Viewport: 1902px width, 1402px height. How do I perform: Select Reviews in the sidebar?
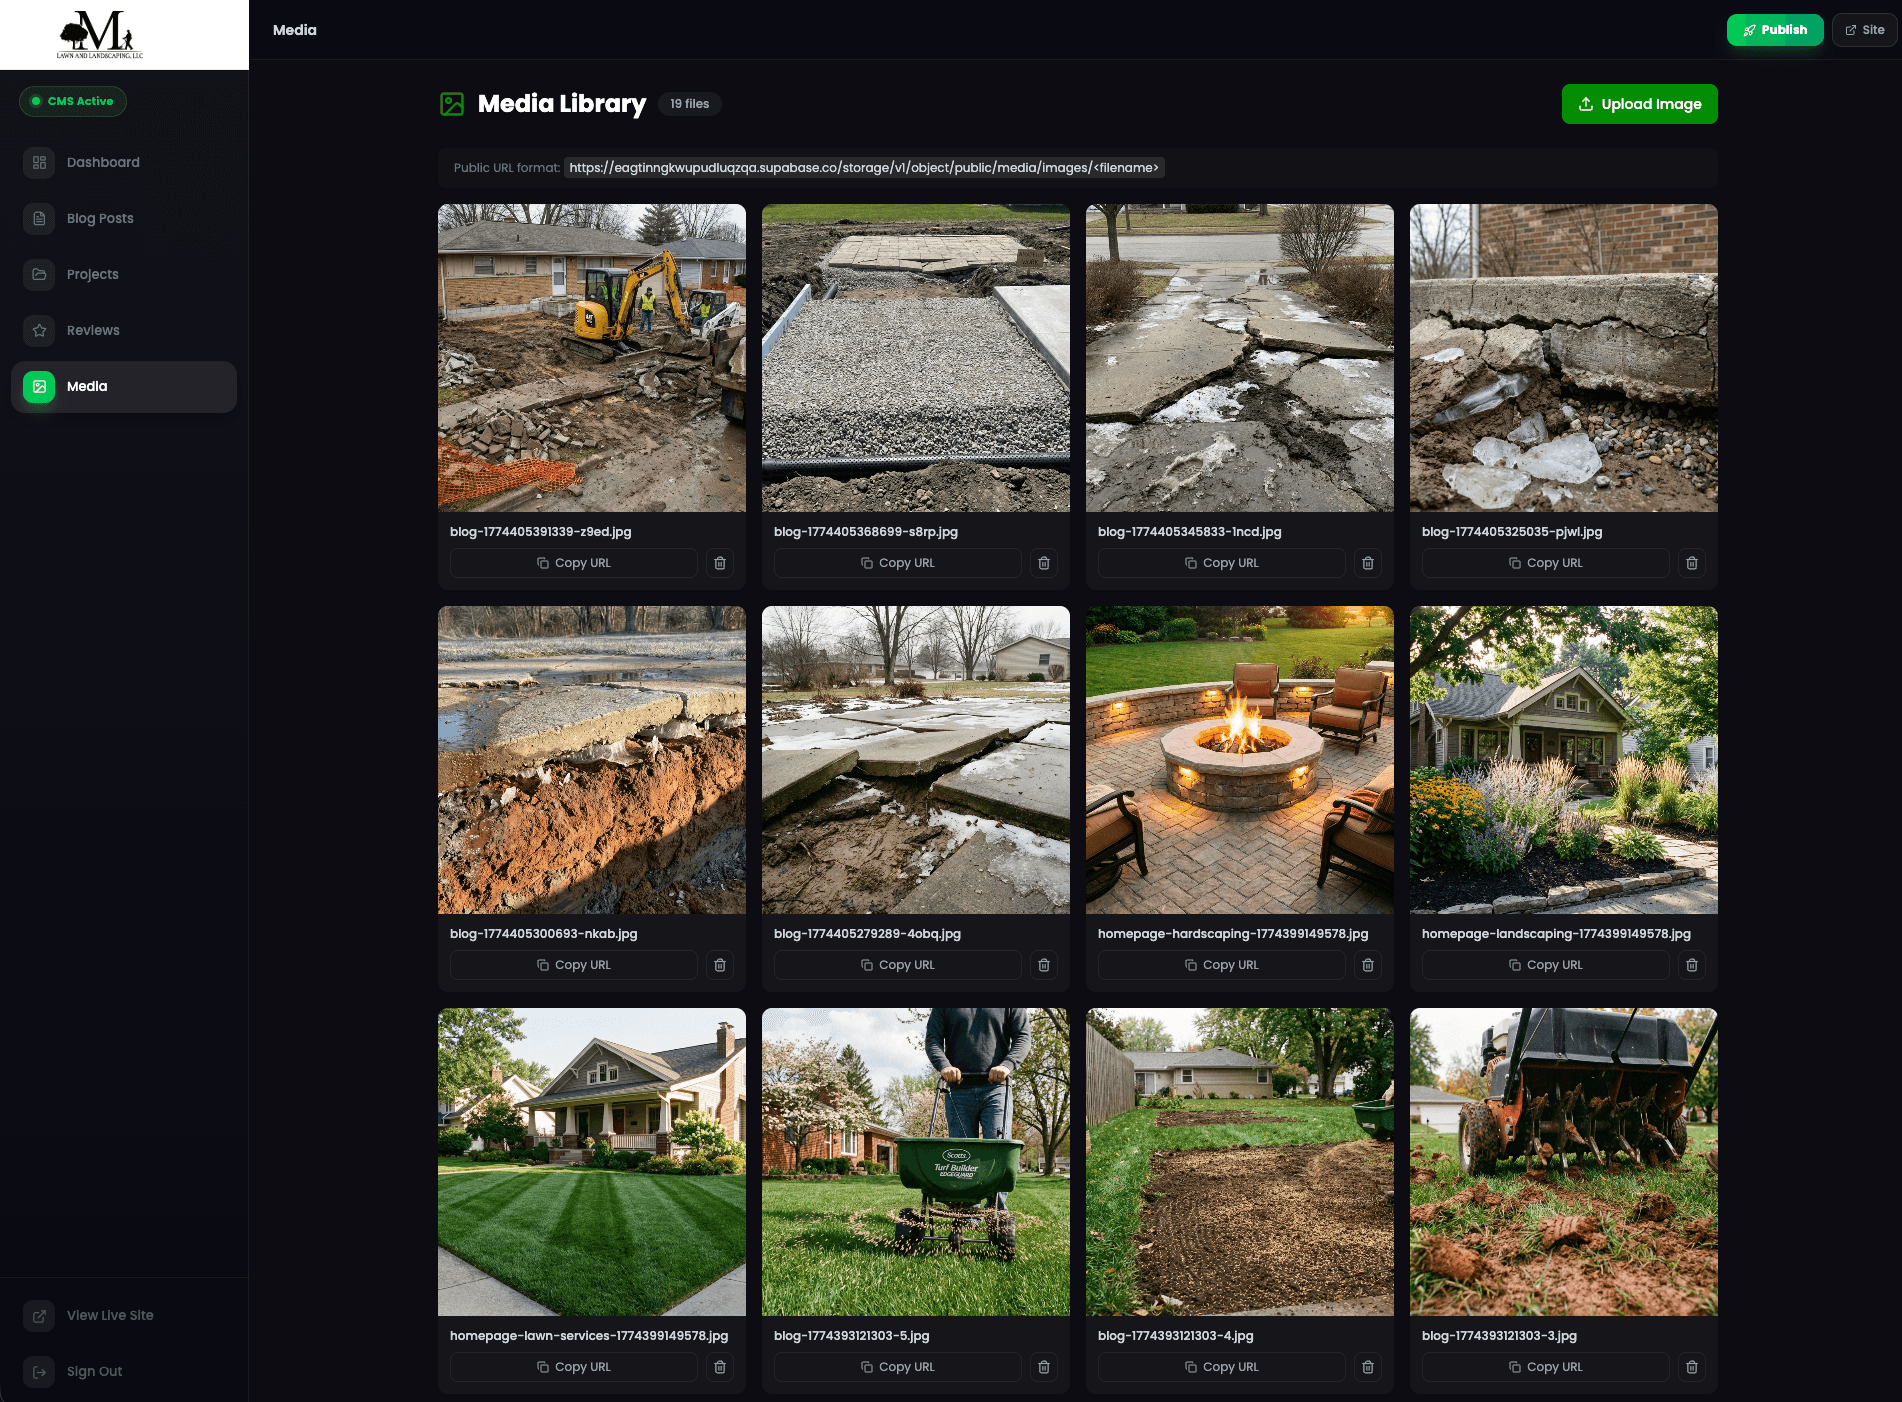pos(92,330)
